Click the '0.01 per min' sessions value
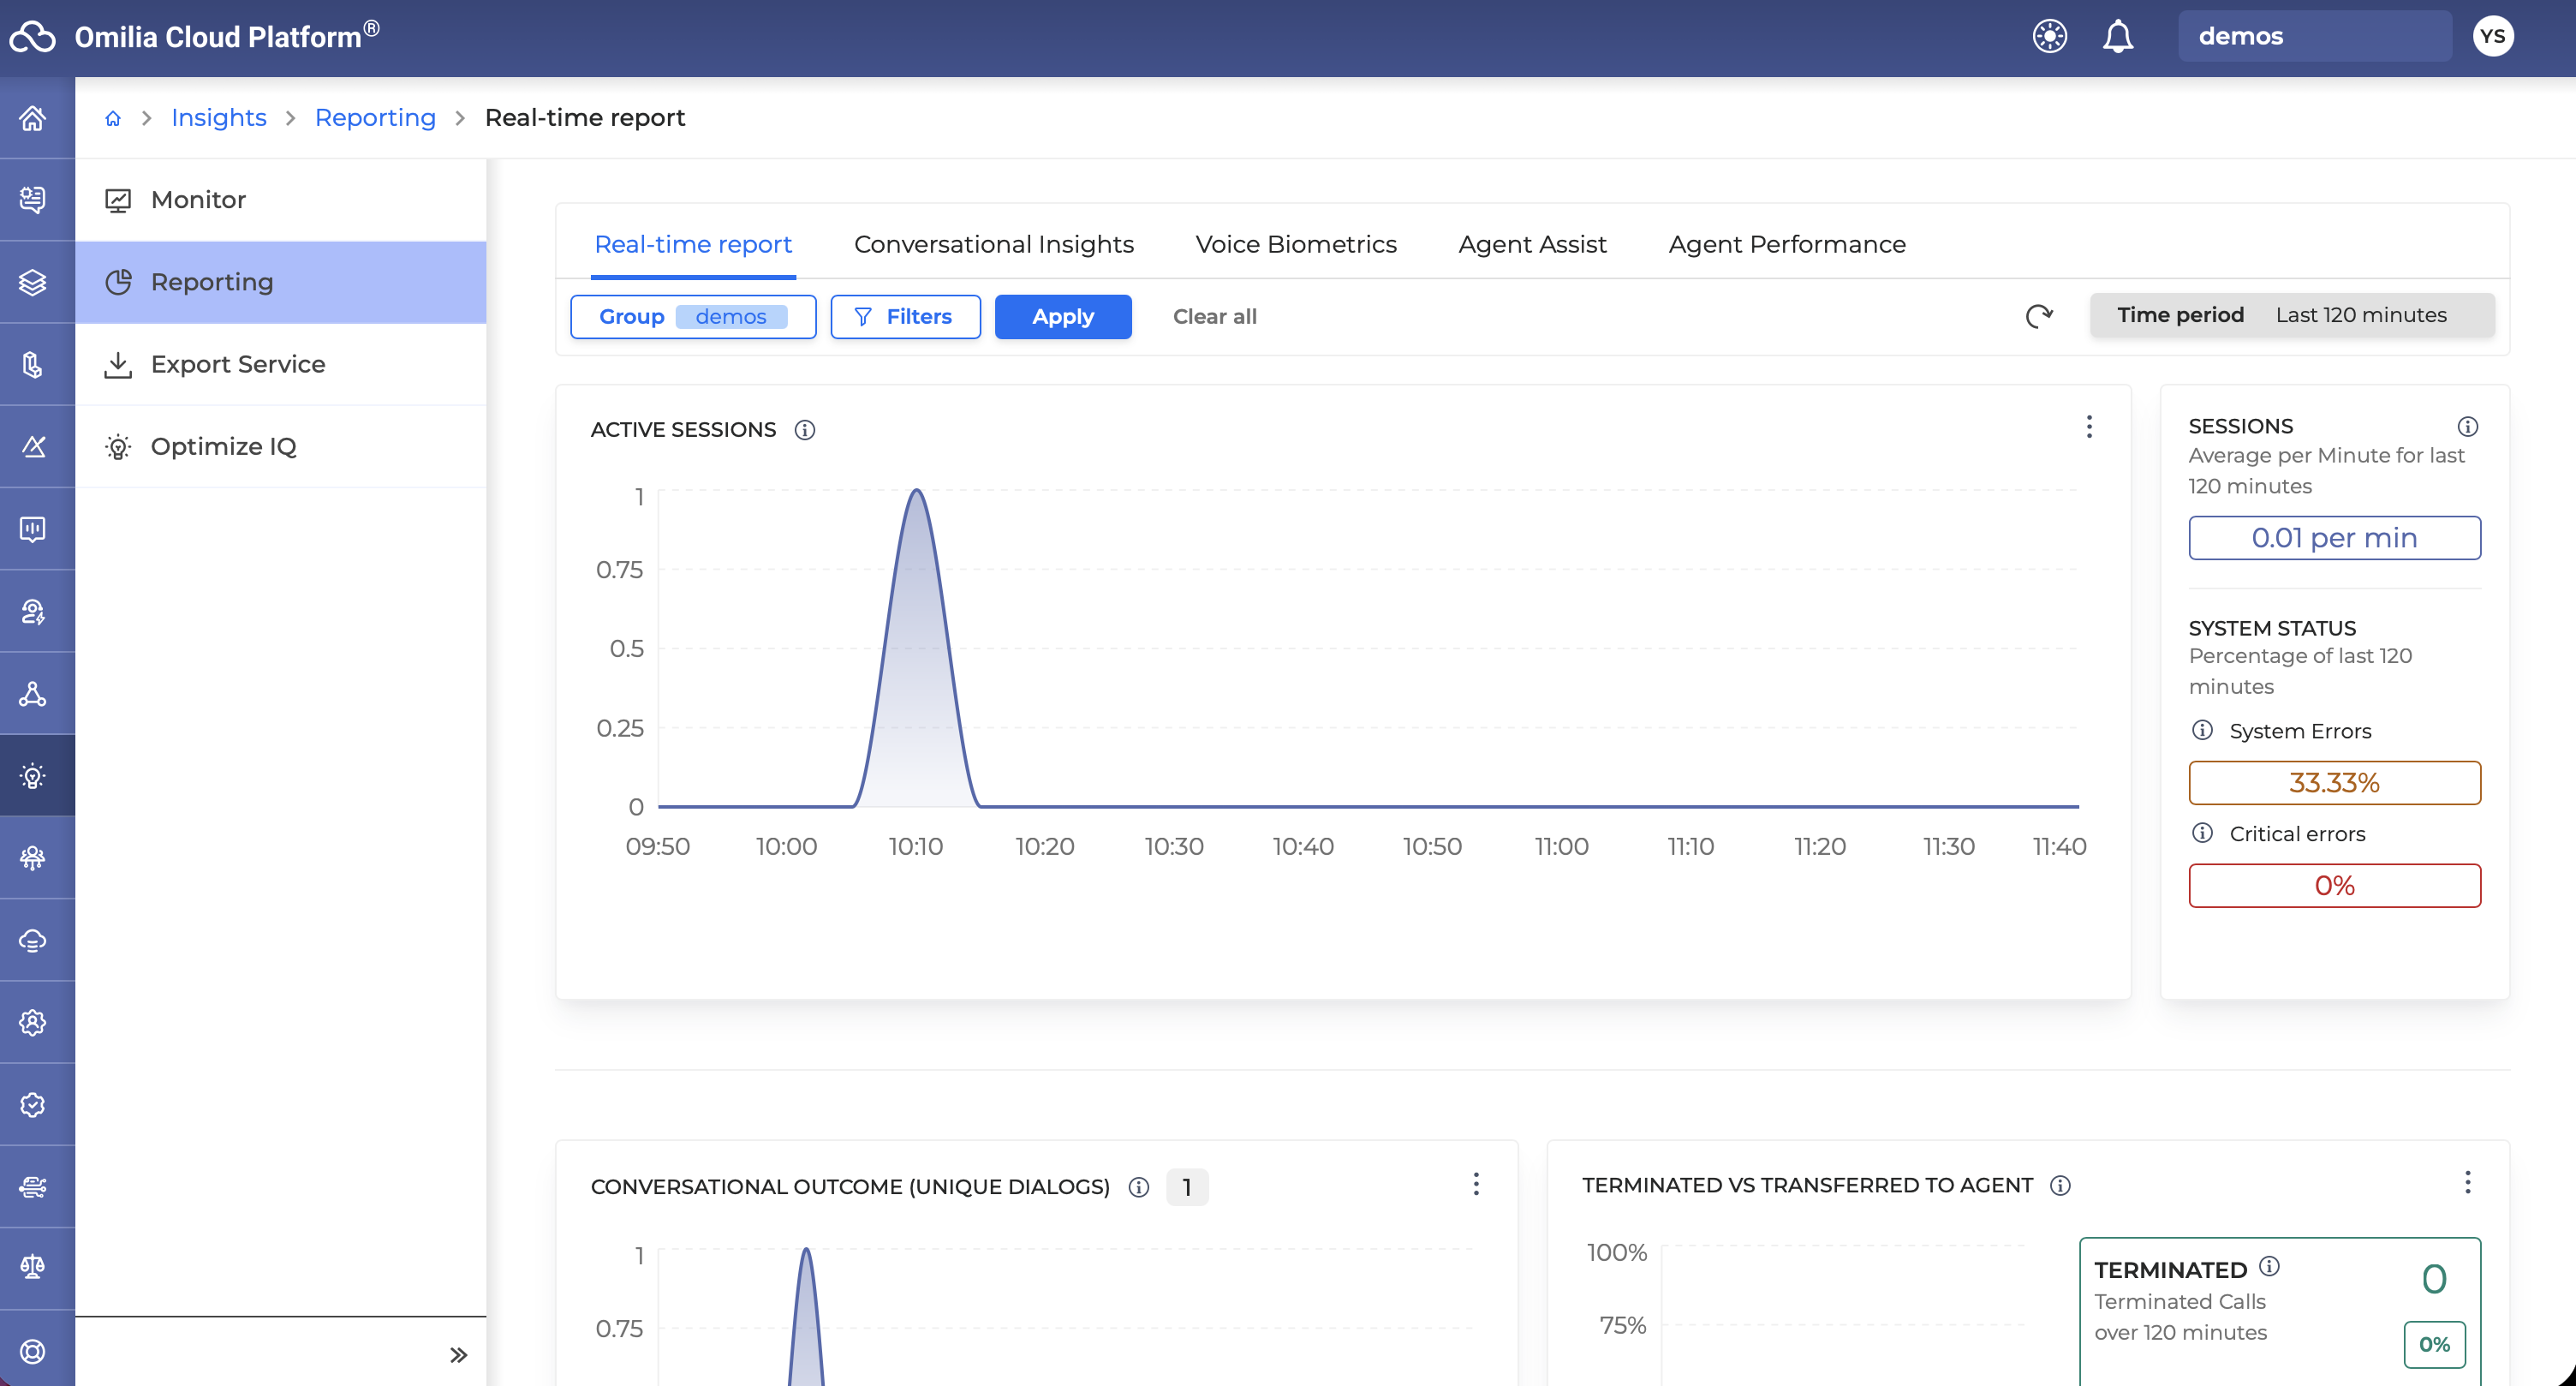This screenshot has width=2576, height=1386. click(x=2334, y=538)
